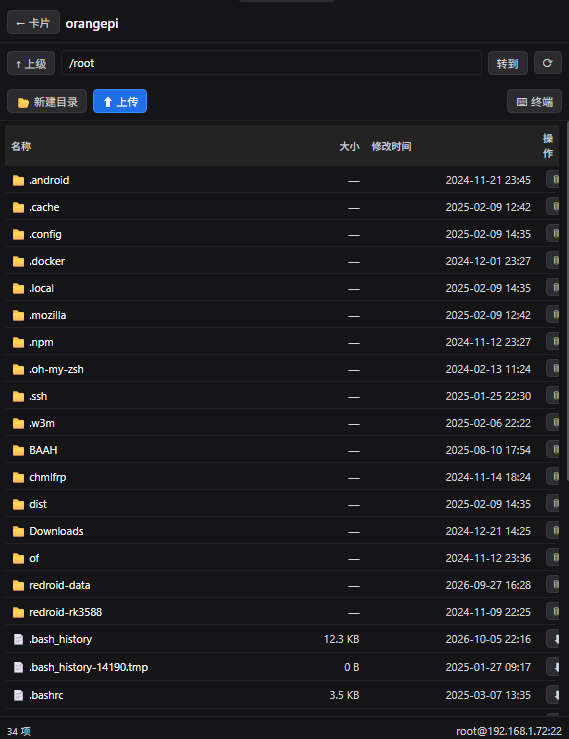Delete the .w3m folder via trash icon
Viewport: 569px width, 739px height.
(x=553, y=422)
